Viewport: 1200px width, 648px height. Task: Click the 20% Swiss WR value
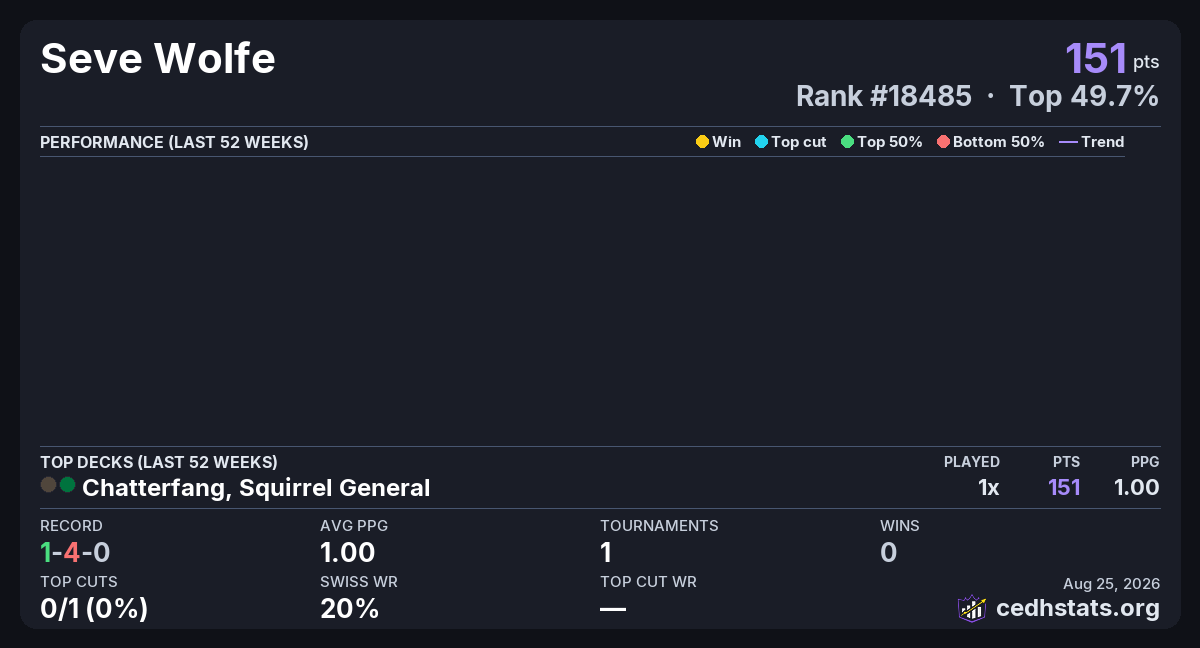click(350, 608)
